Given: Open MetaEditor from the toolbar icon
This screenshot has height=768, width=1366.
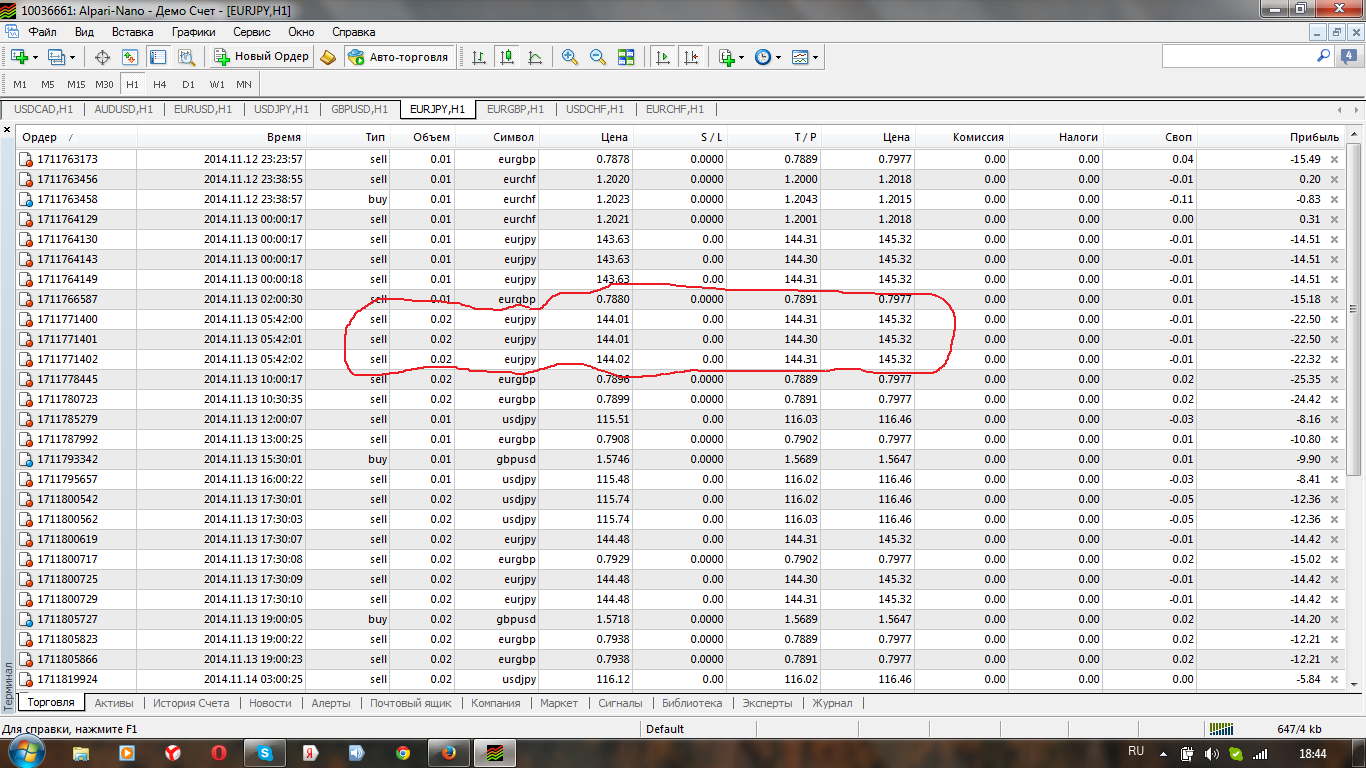Looking at the screenshot, I should 328,57.
